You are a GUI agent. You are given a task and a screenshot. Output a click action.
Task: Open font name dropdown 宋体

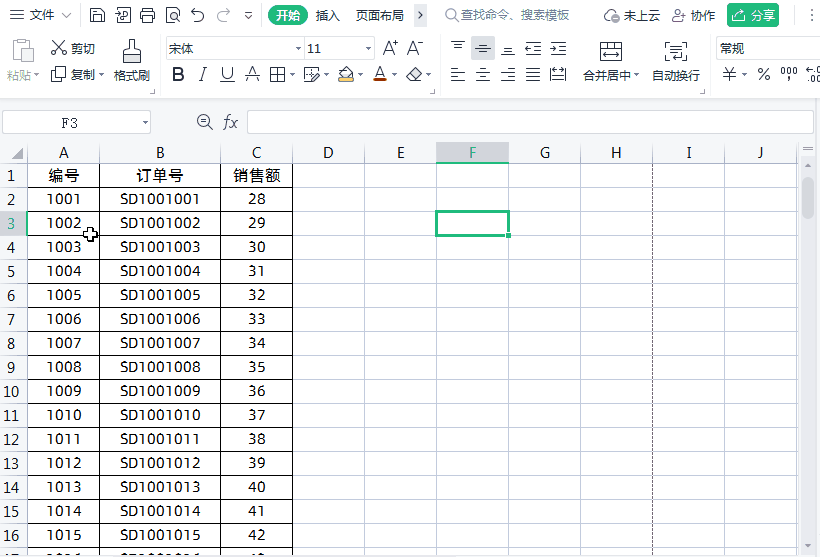[298, 49]
